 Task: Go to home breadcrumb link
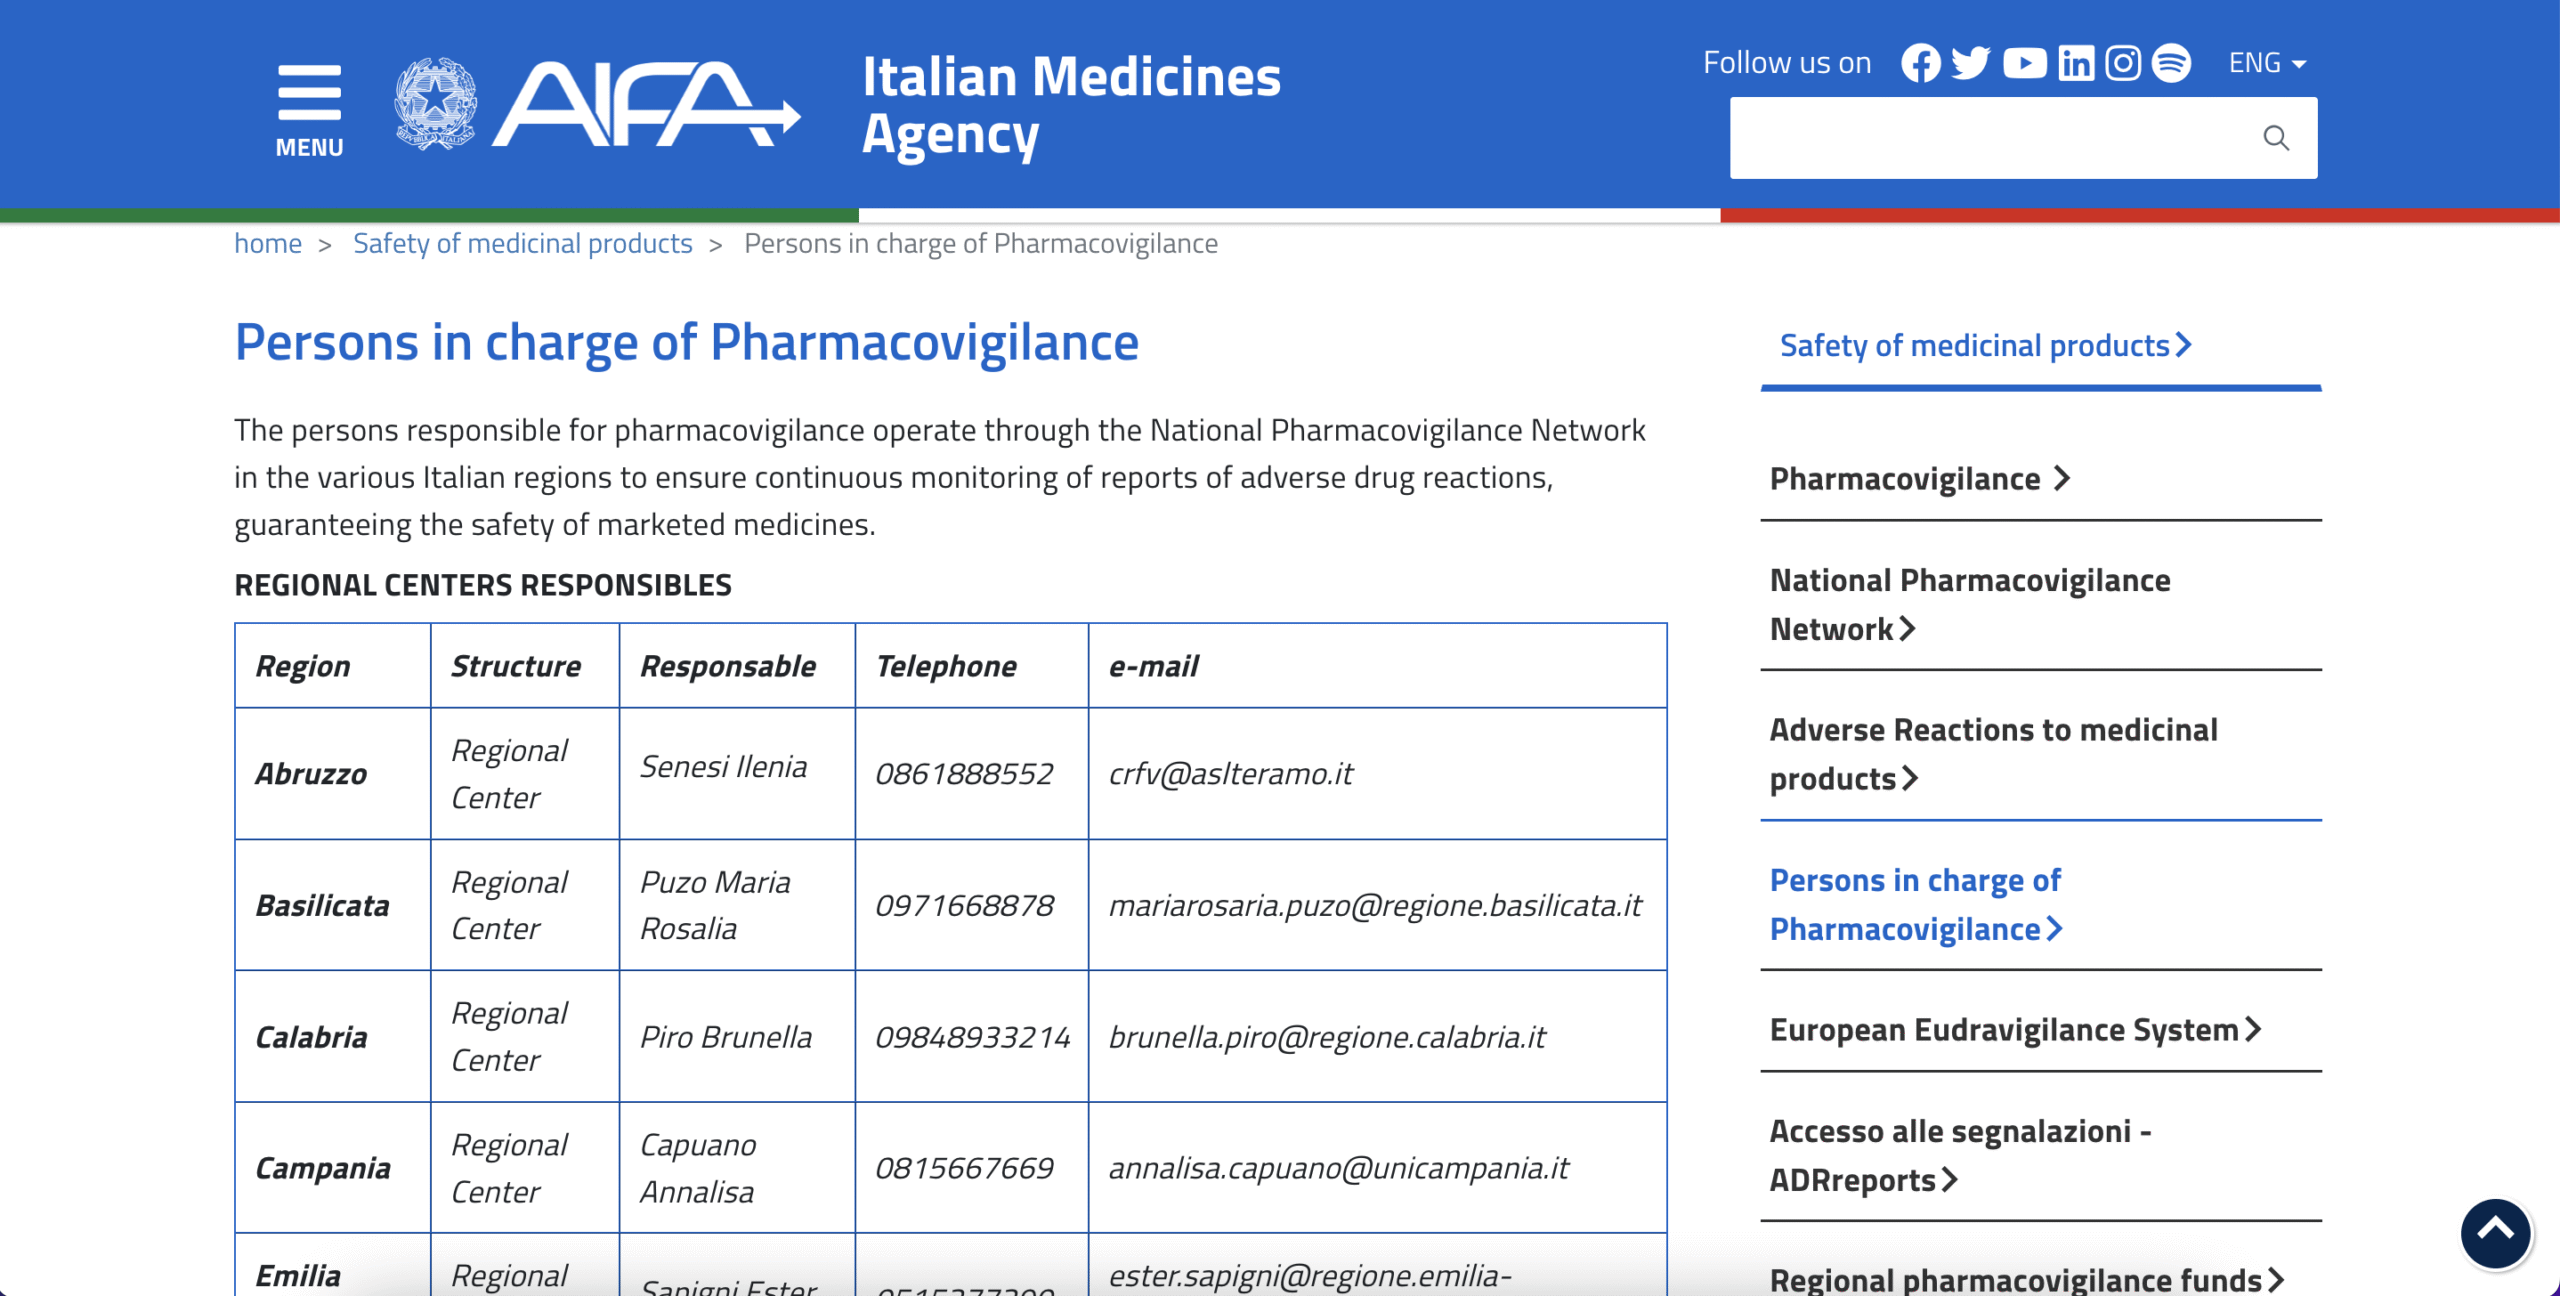click(268, 243)
